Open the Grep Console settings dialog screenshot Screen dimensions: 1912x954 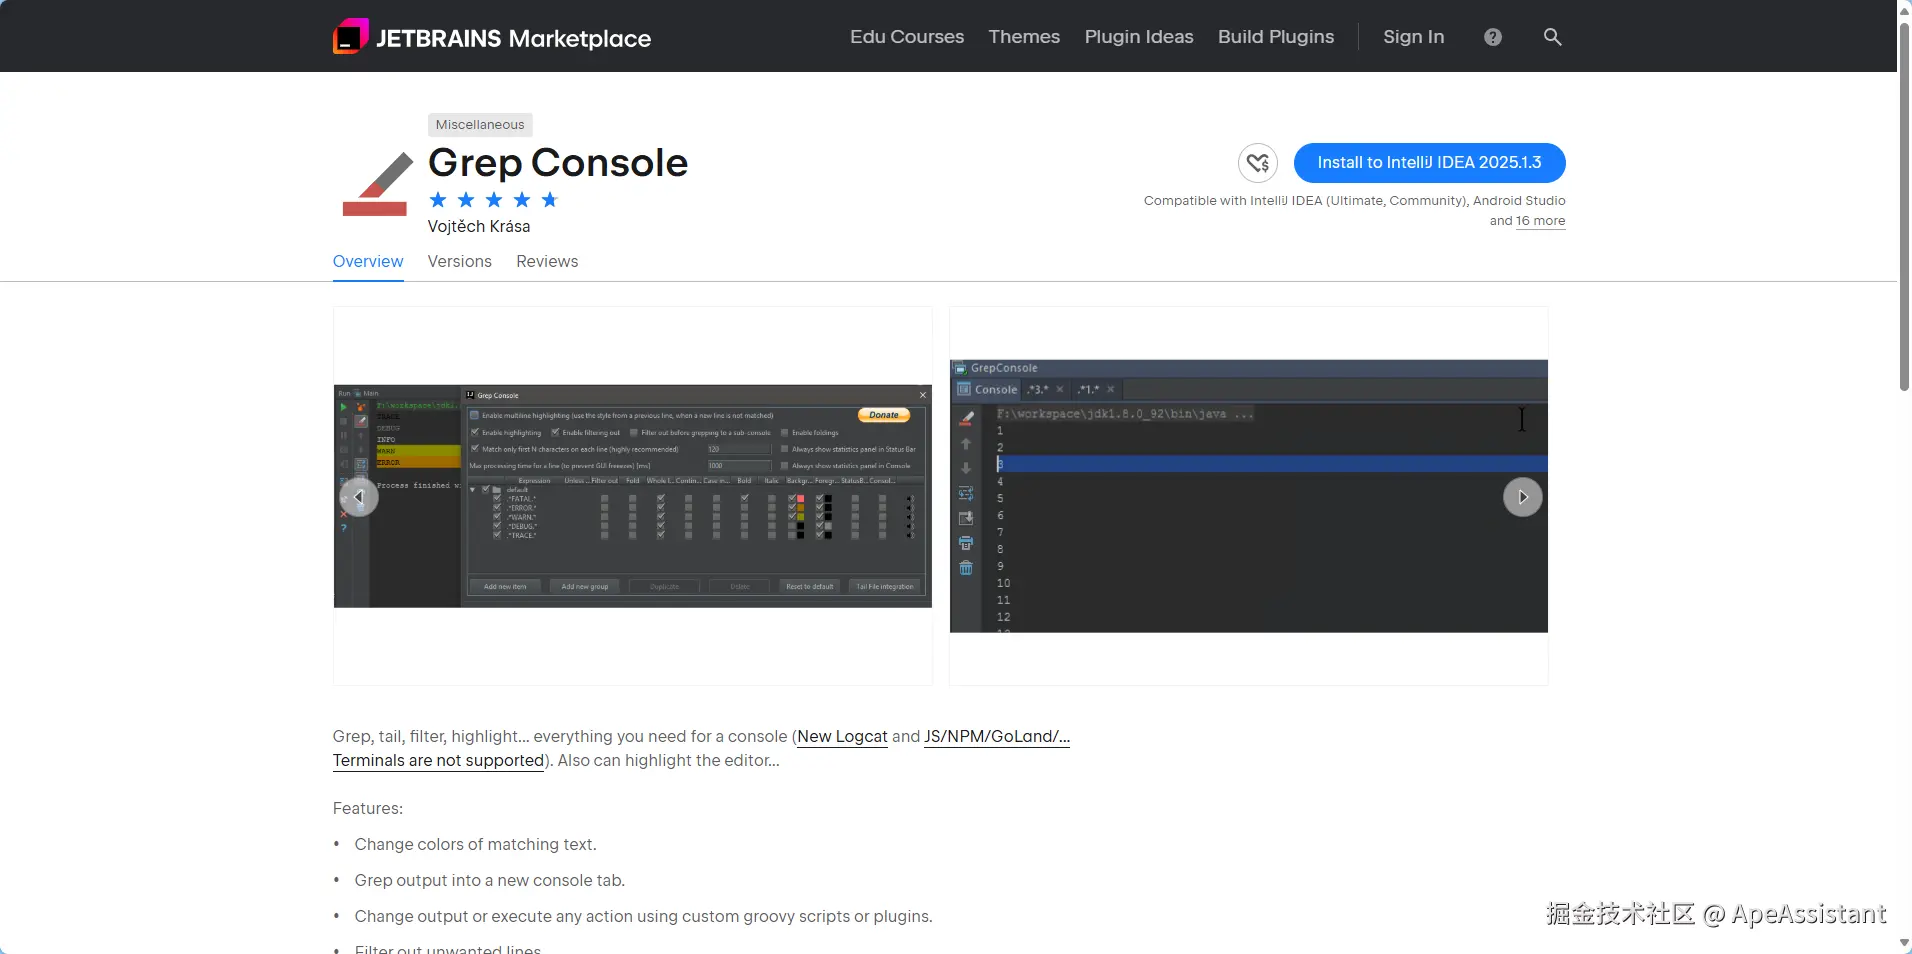pyautogui.click(x=633, y=496)
